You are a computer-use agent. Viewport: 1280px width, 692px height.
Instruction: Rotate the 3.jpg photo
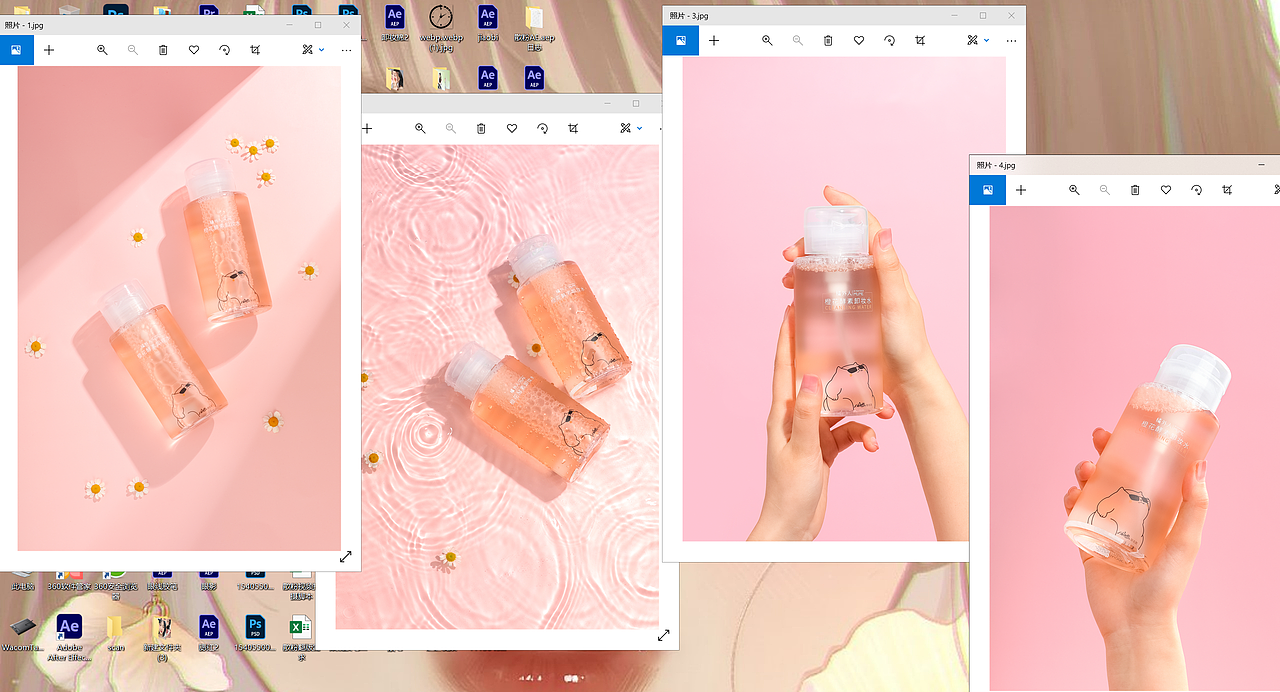pyautogui.click(x=889, y=40)
